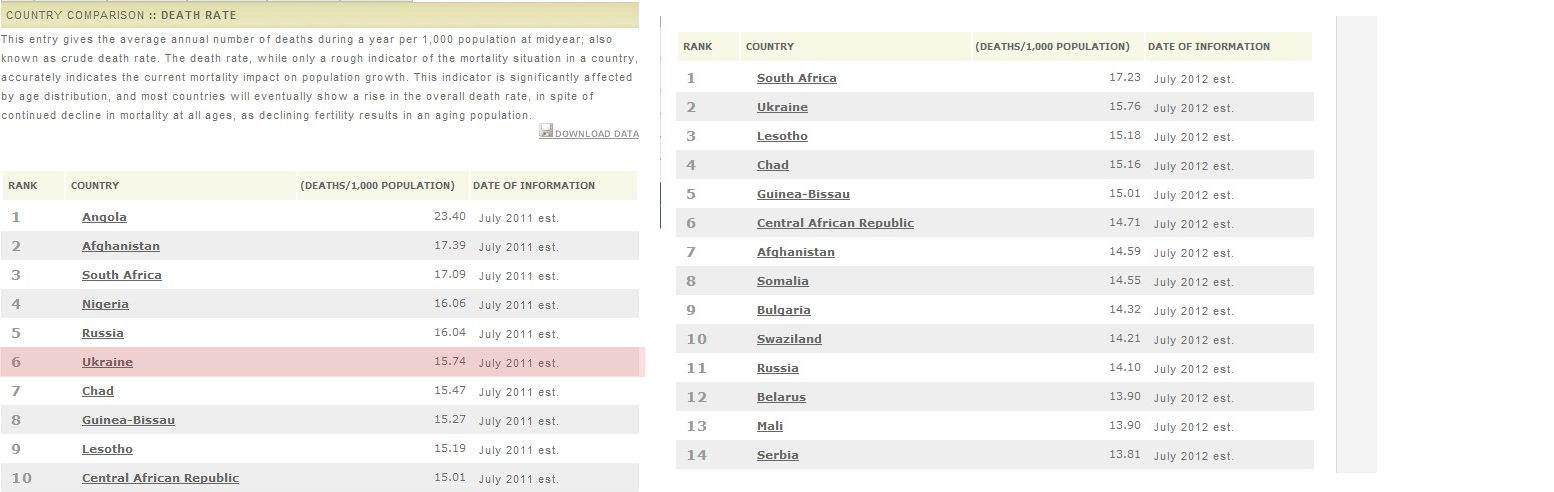
Task: Click Ukraine in the highlighted pink row
Action: click(x=107, y=362)
